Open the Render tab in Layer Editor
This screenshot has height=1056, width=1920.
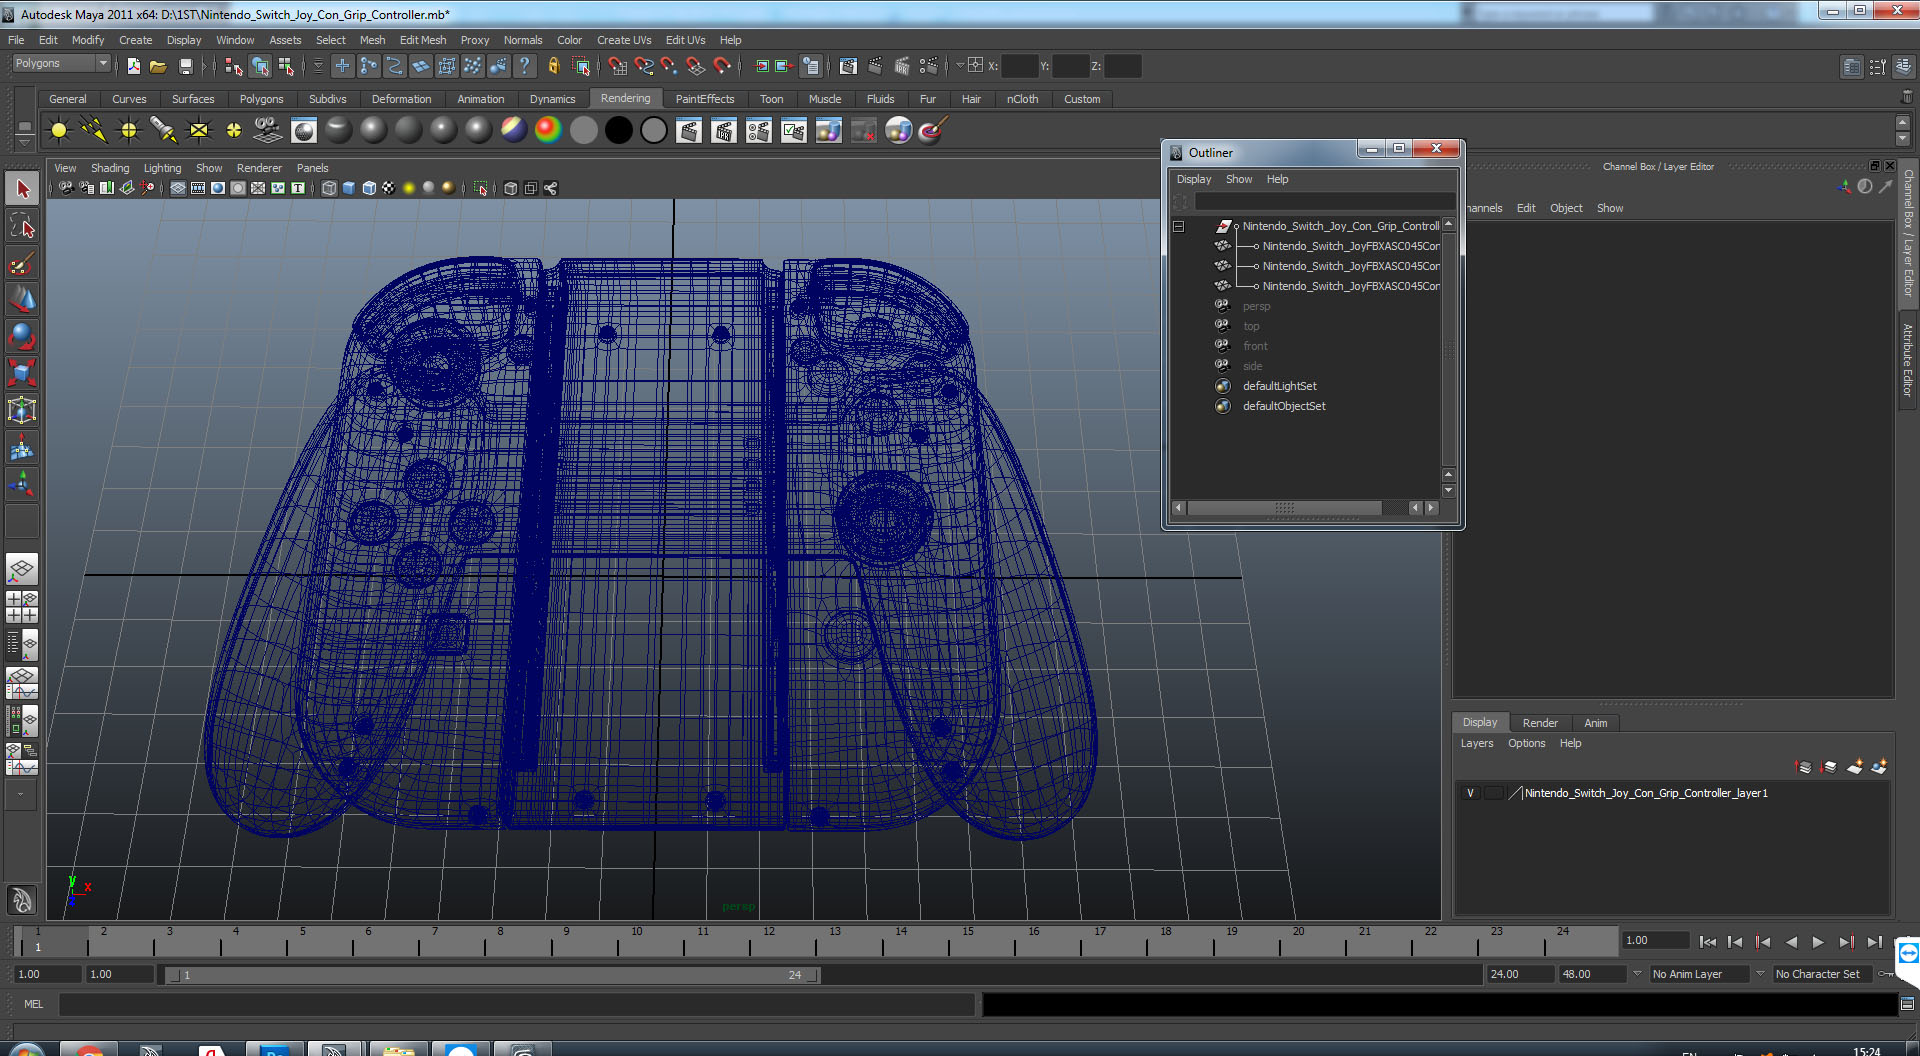pos(1540,723)
